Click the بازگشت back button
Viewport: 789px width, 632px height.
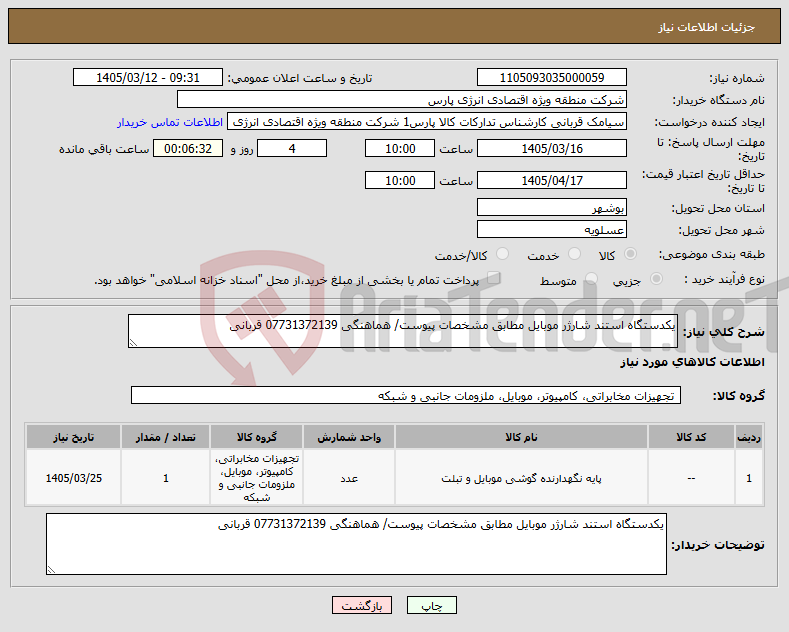coord(362,605)
